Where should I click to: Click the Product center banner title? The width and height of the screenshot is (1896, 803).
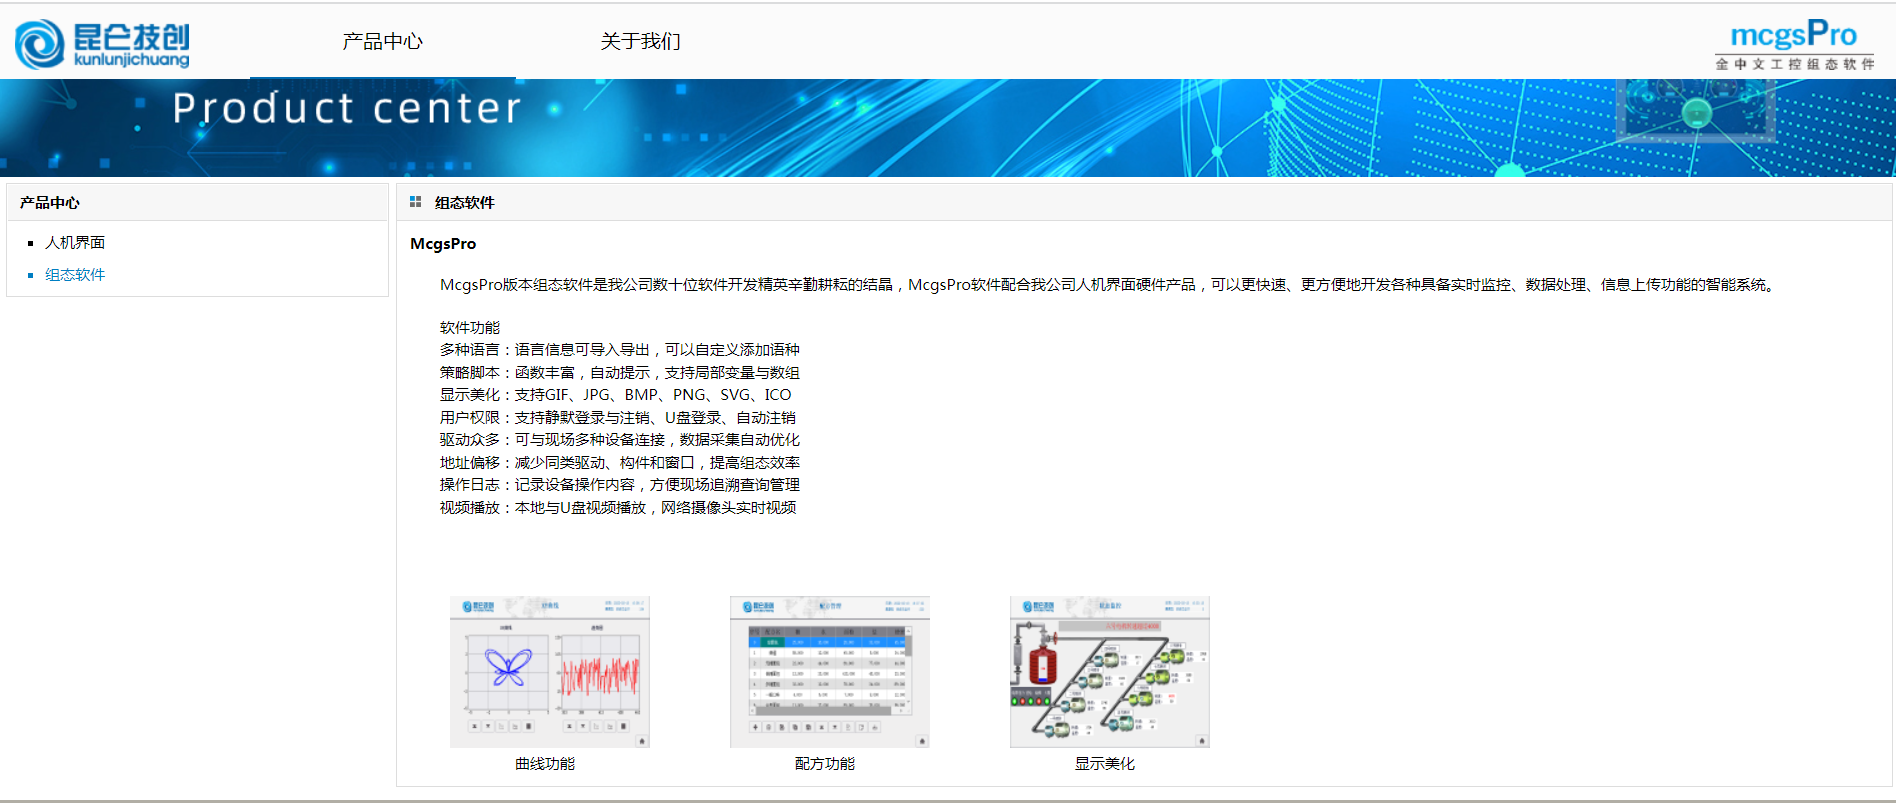347,108
